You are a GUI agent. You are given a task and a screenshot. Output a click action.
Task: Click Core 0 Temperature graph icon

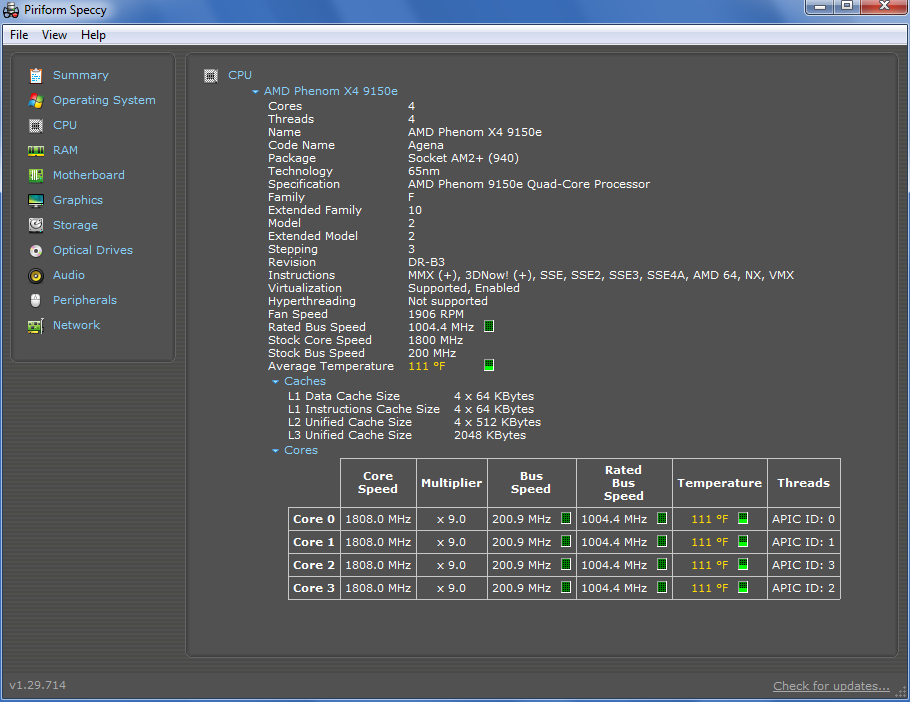coord(743,518)
